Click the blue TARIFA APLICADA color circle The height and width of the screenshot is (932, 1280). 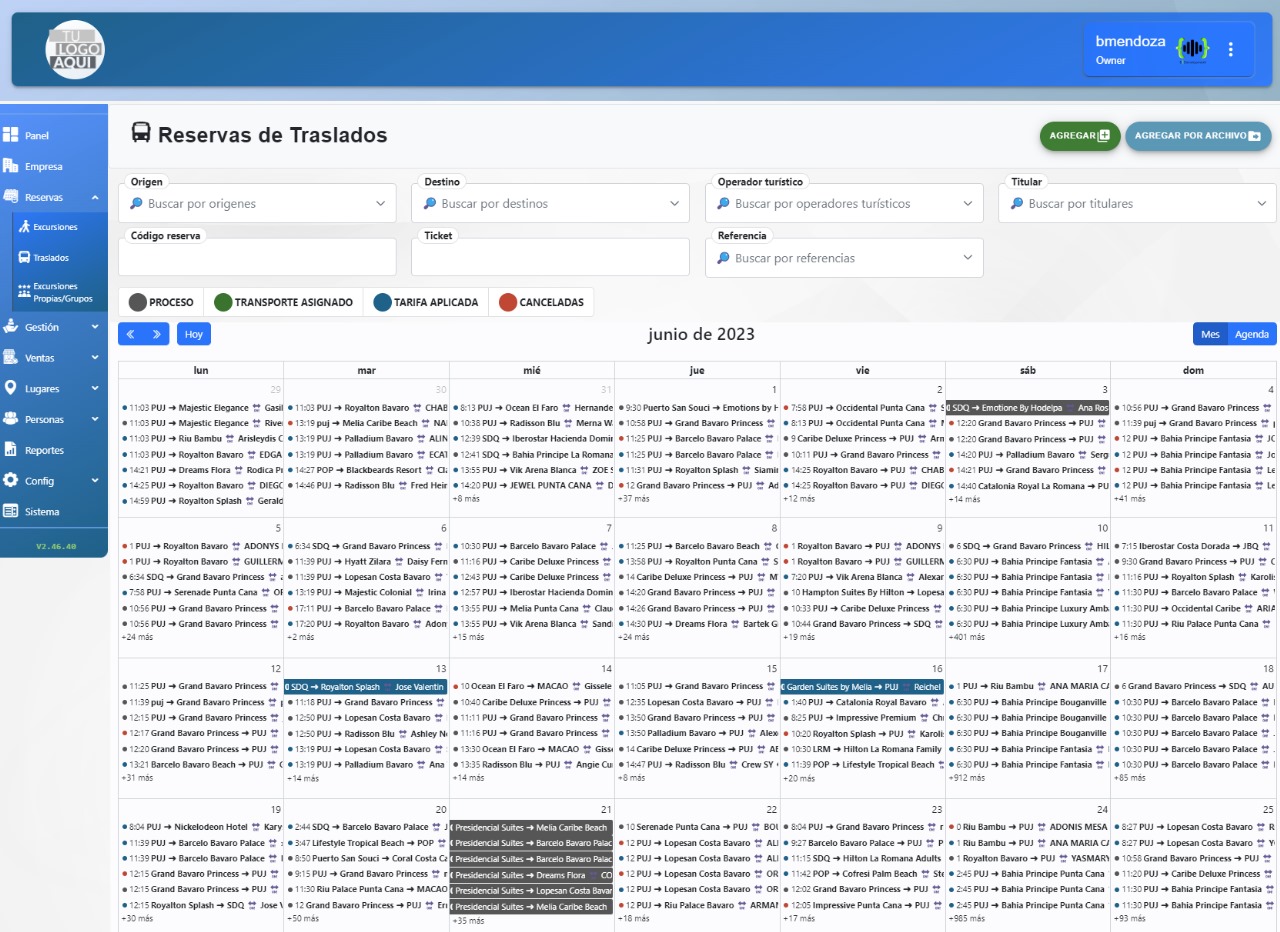coord(382,302)
